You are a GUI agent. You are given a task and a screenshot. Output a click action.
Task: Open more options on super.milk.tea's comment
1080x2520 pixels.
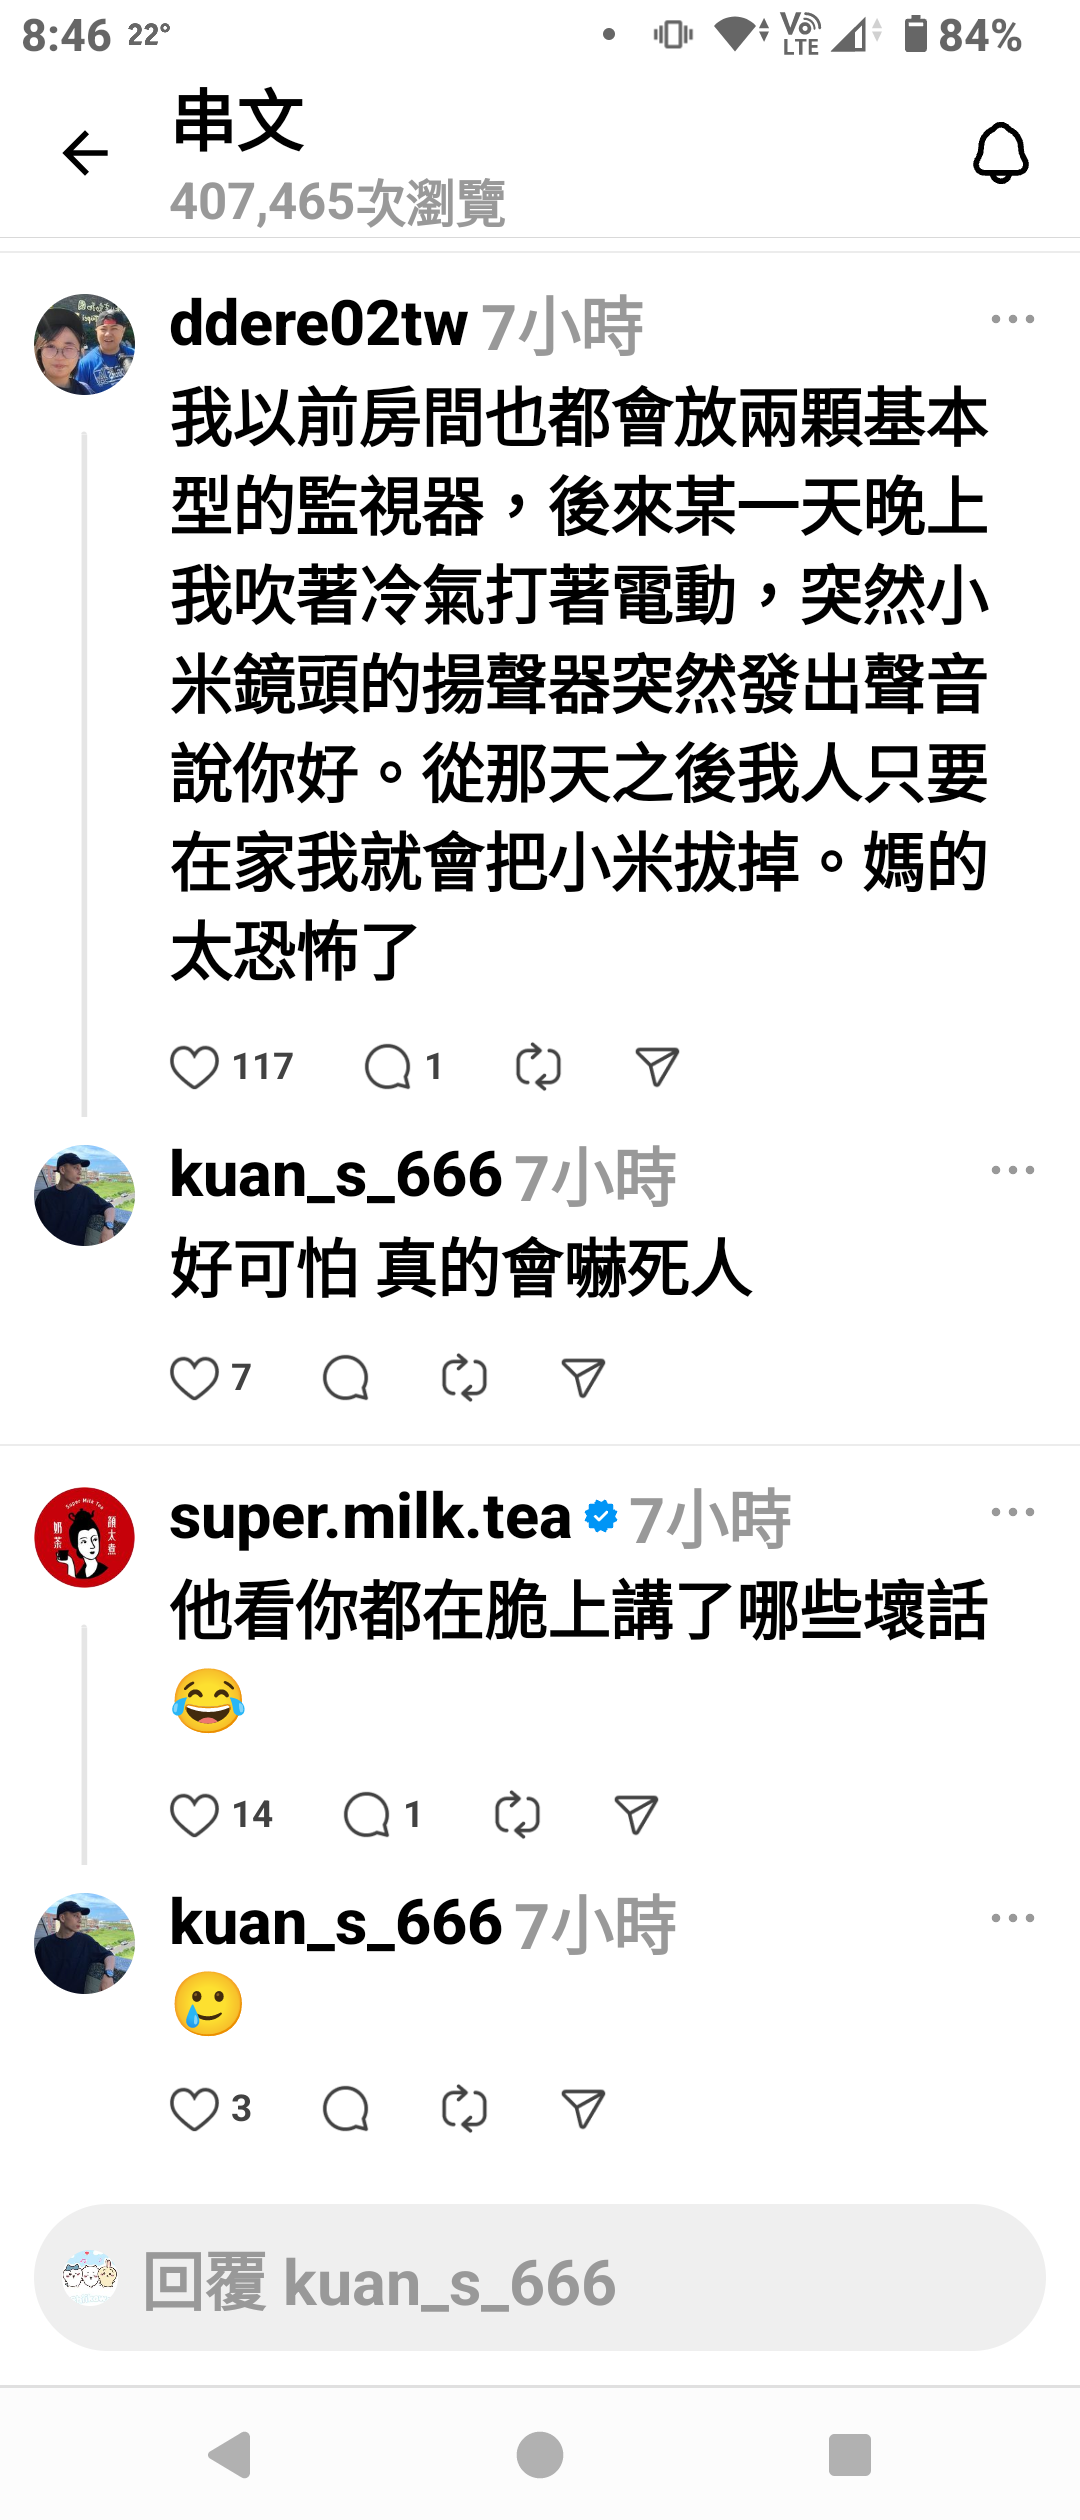pyautogui.click(x=1012, y=1512)
